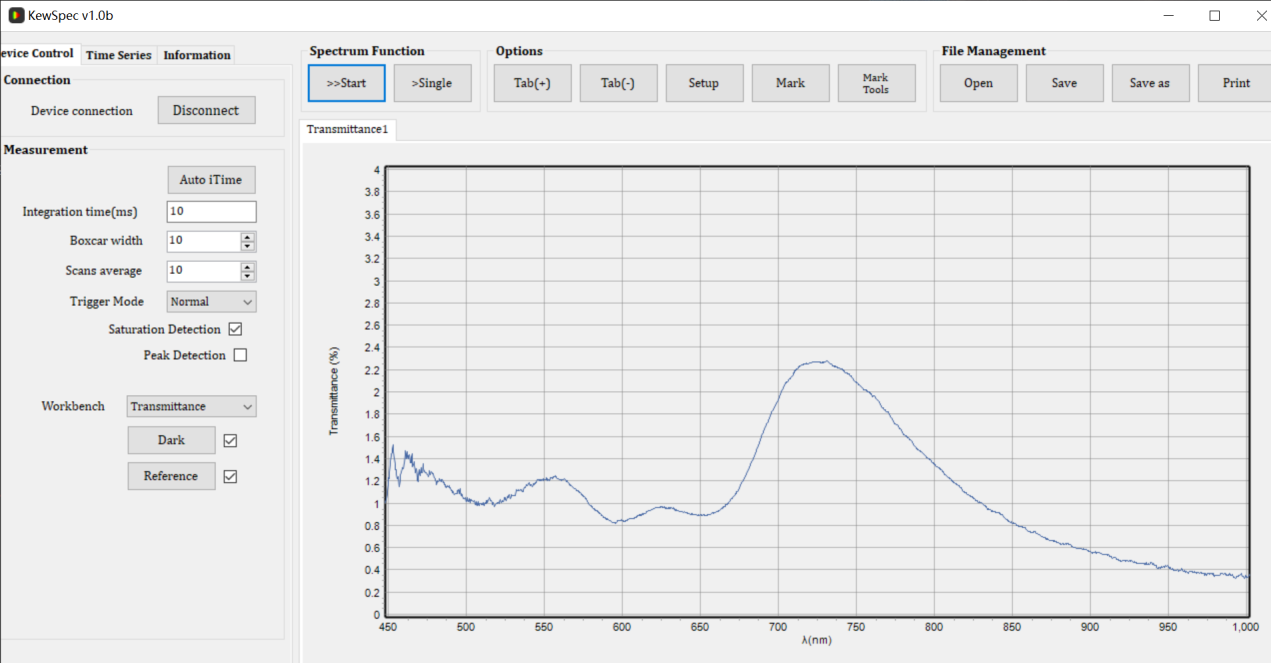The image size is (1271, 663).
Task: Open the Workbench Transmittance dropdown
Action: click(192, 406)
